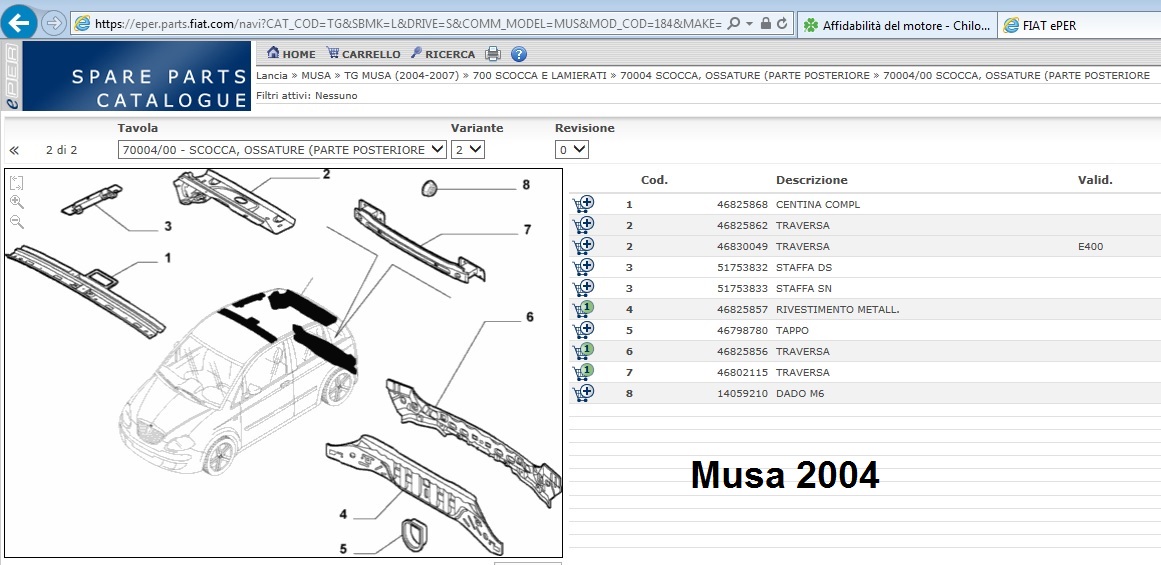Click the E400 validity value
This screenshot has width=1161, height=565.
tap(1091, 247)
